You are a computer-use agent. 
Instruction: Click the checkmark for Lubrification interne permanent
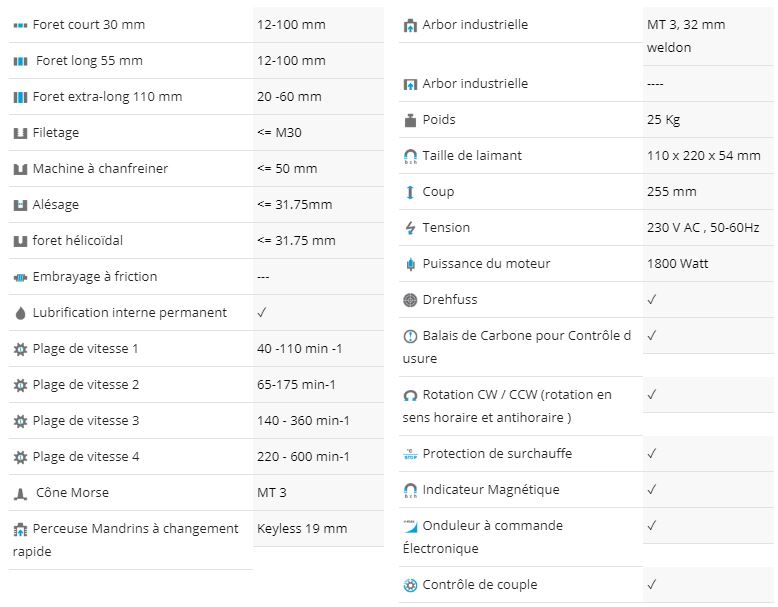262,312
